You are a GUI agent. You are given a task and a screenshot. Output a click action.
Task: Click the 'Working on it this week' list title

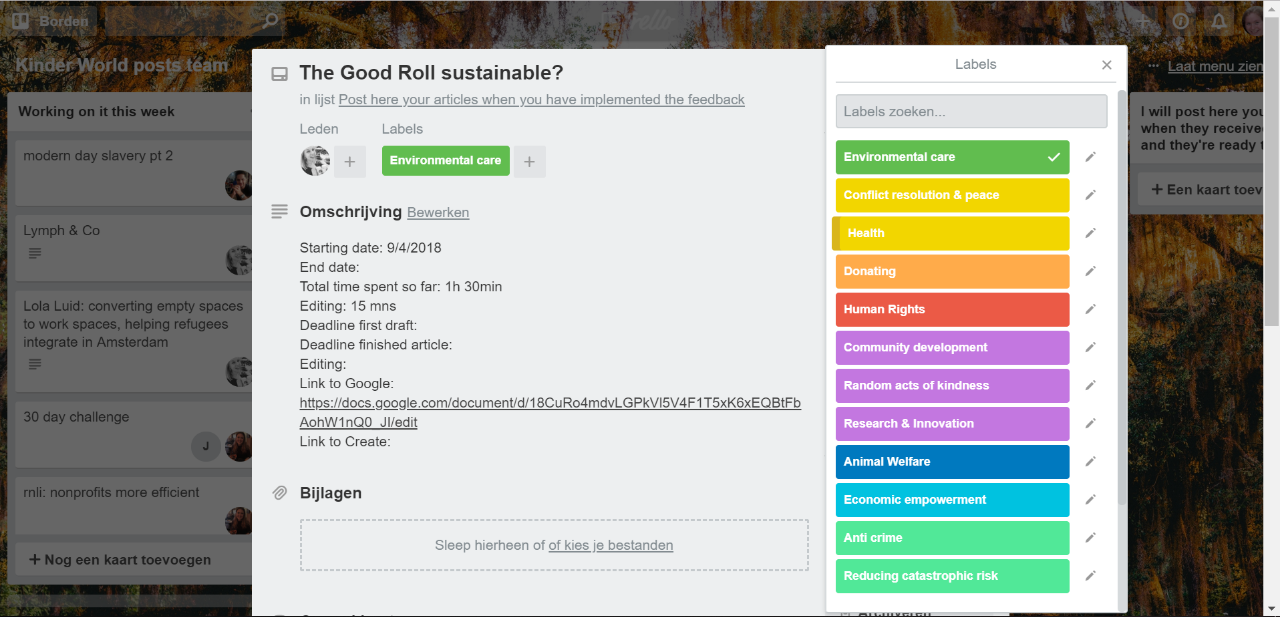click(97, 112)
